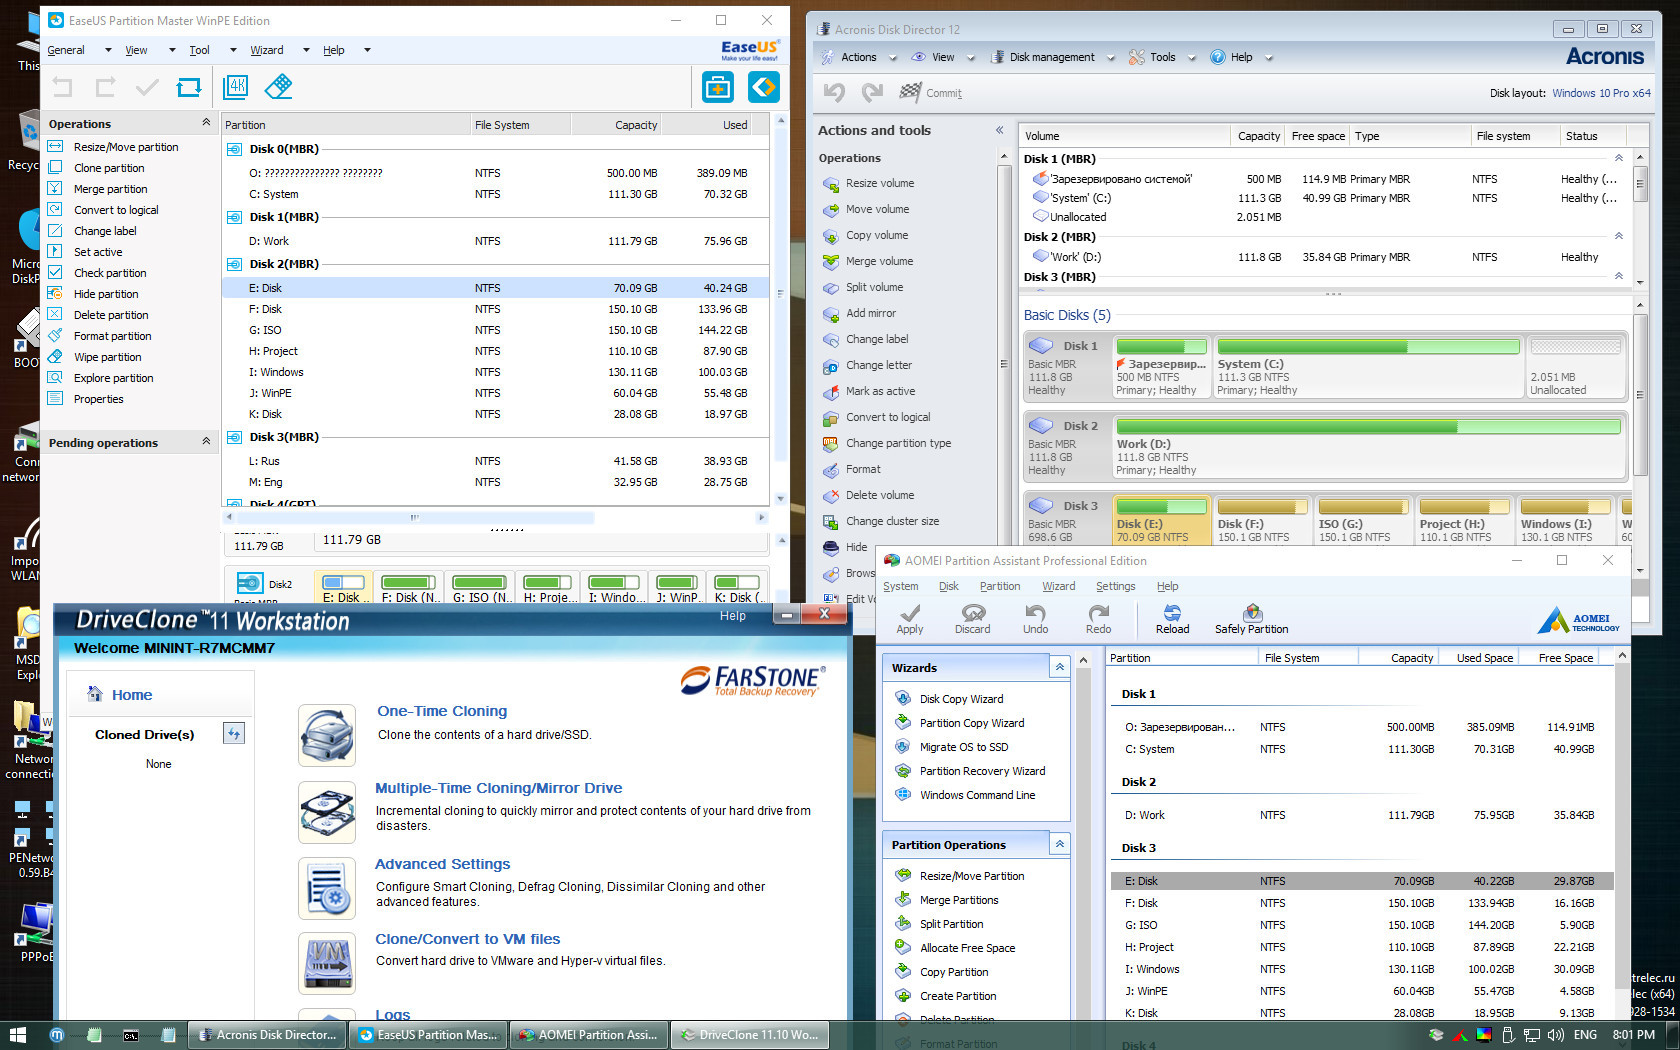The height and width of the screenshot is (1050, 1680).
Task: Click Resize/Move partition icon in EaseUS
Action: (x=55, y=146)
